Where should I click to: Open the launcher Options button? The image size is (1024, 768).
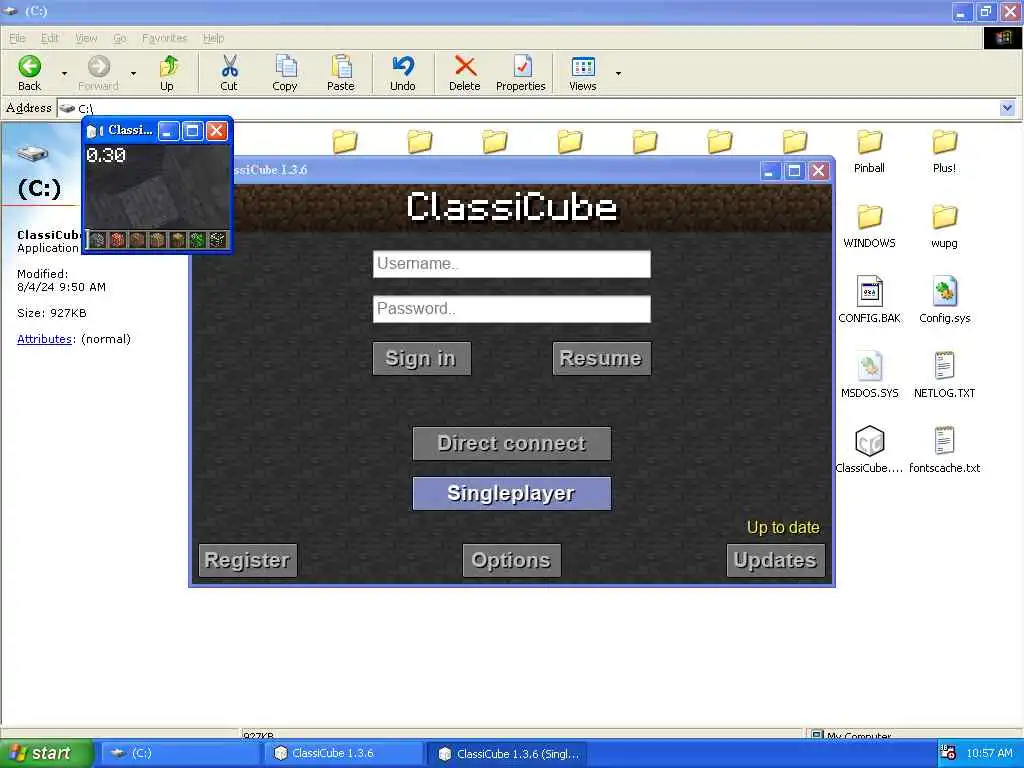pyautogui.click(x=511, y=560)
